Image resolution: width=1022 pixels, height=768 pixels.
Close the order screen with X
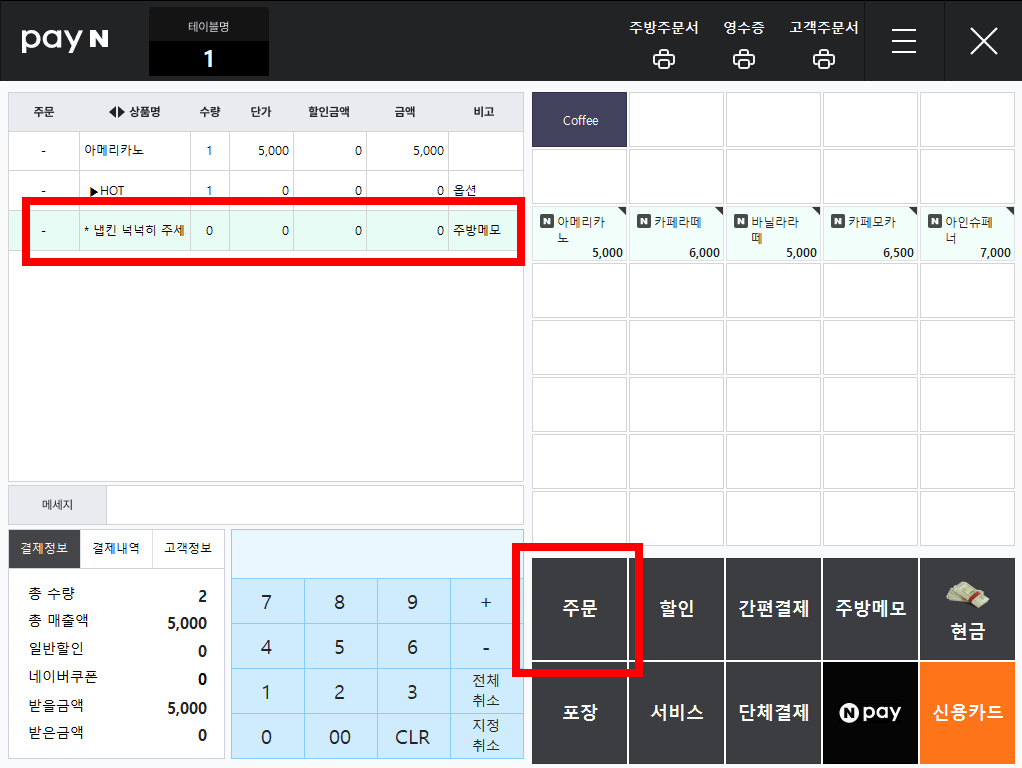click(x=984, y=40)
